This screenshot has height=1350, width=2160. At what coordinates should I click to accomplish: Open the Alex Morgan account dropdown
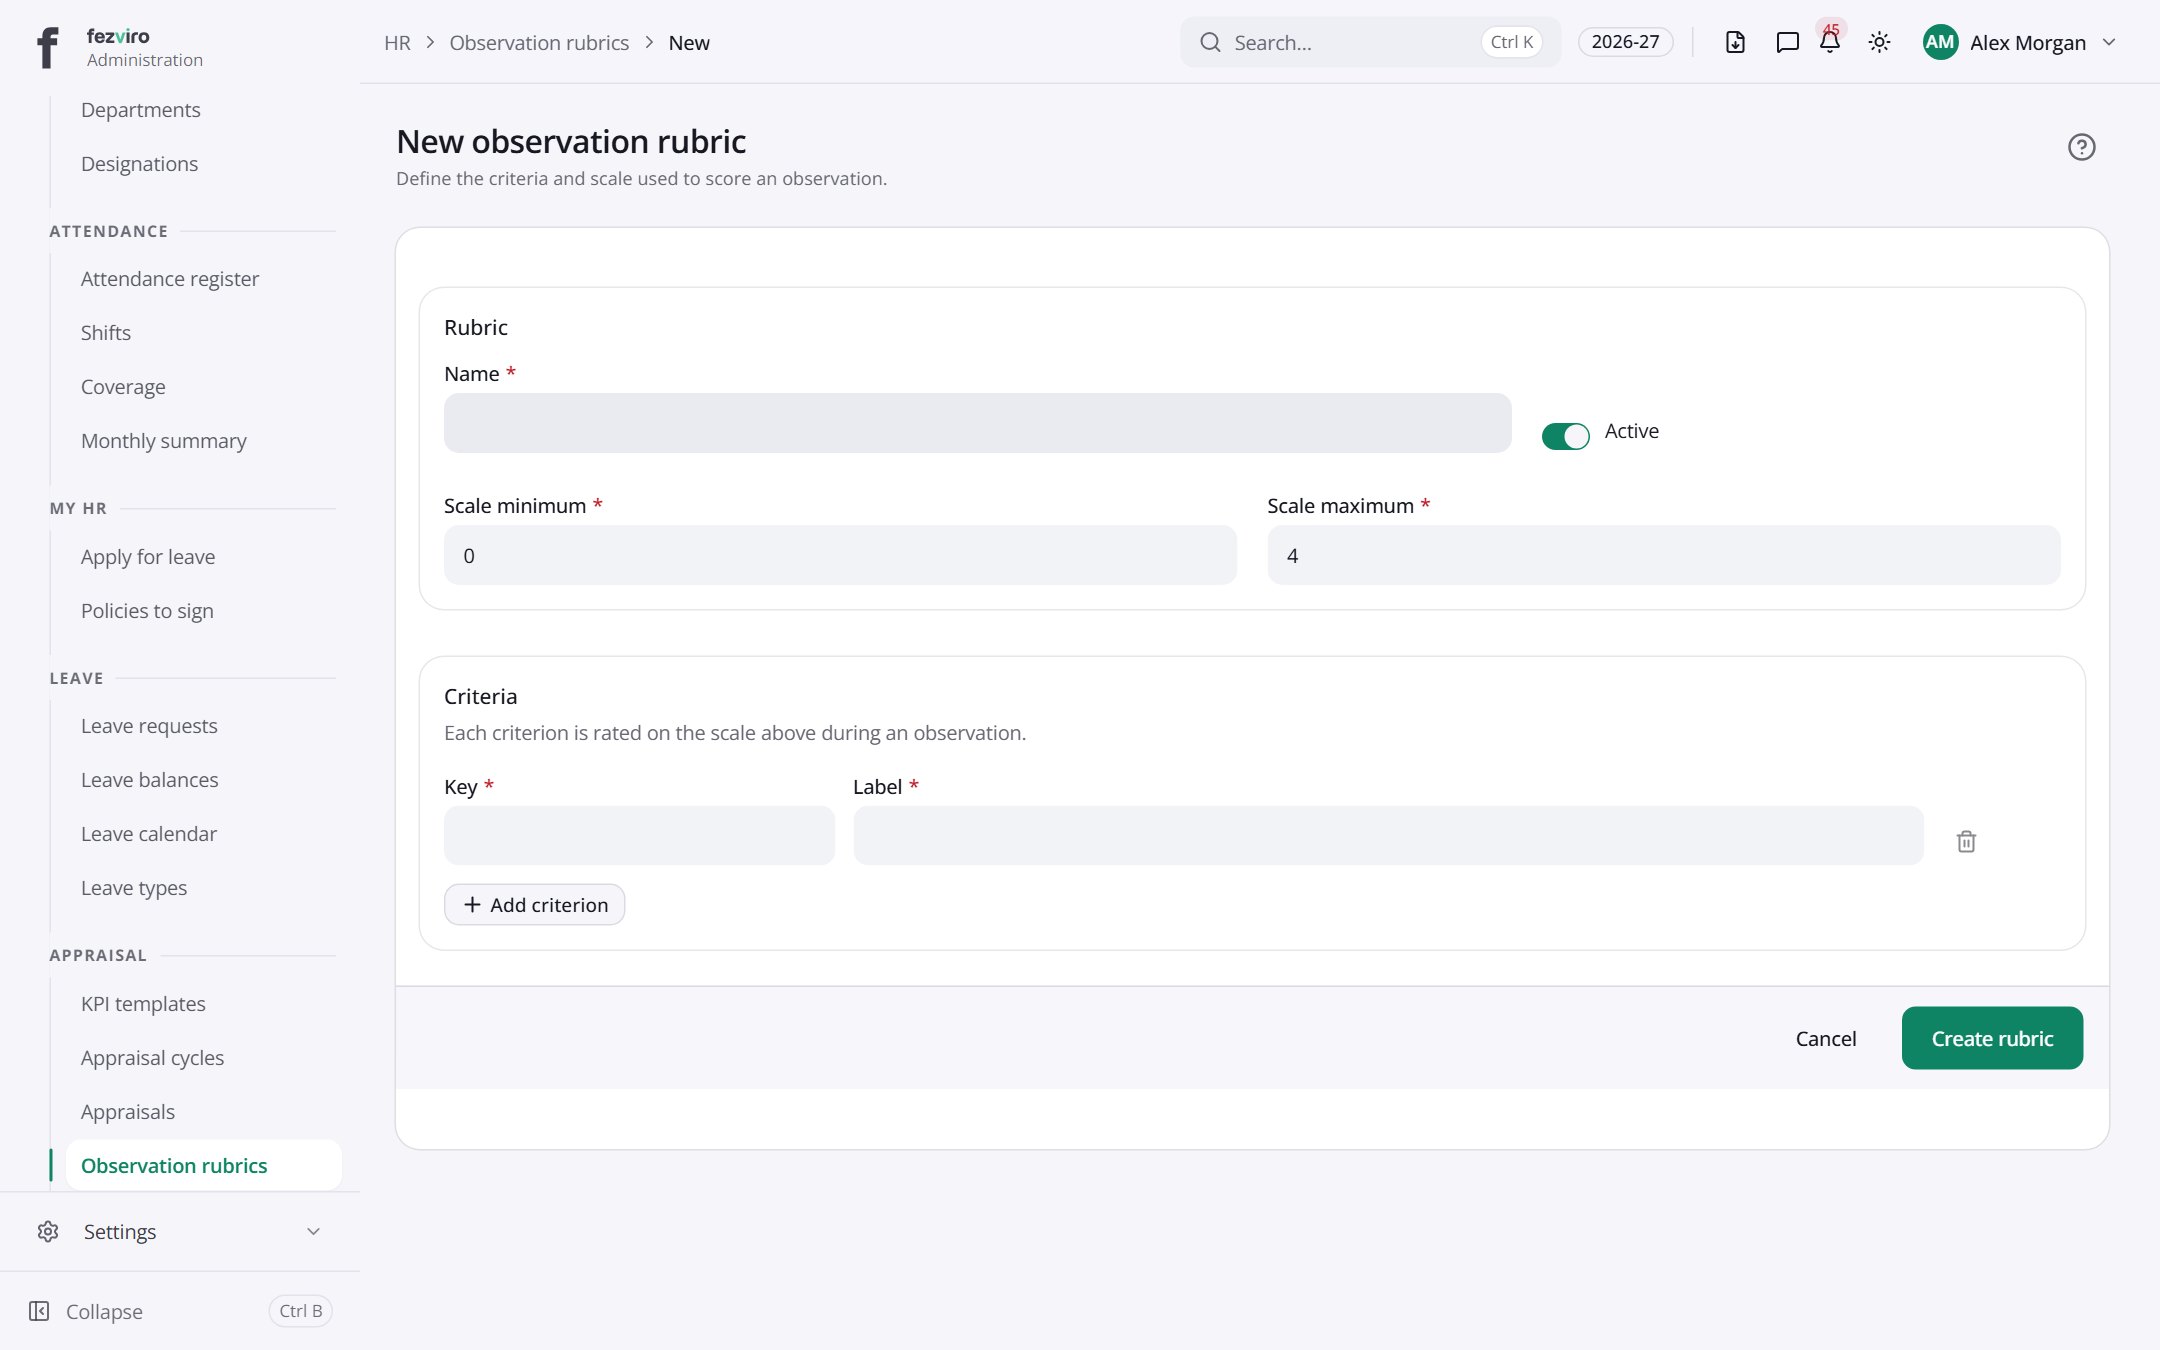pyautogui.click(x=2019, y=42)
